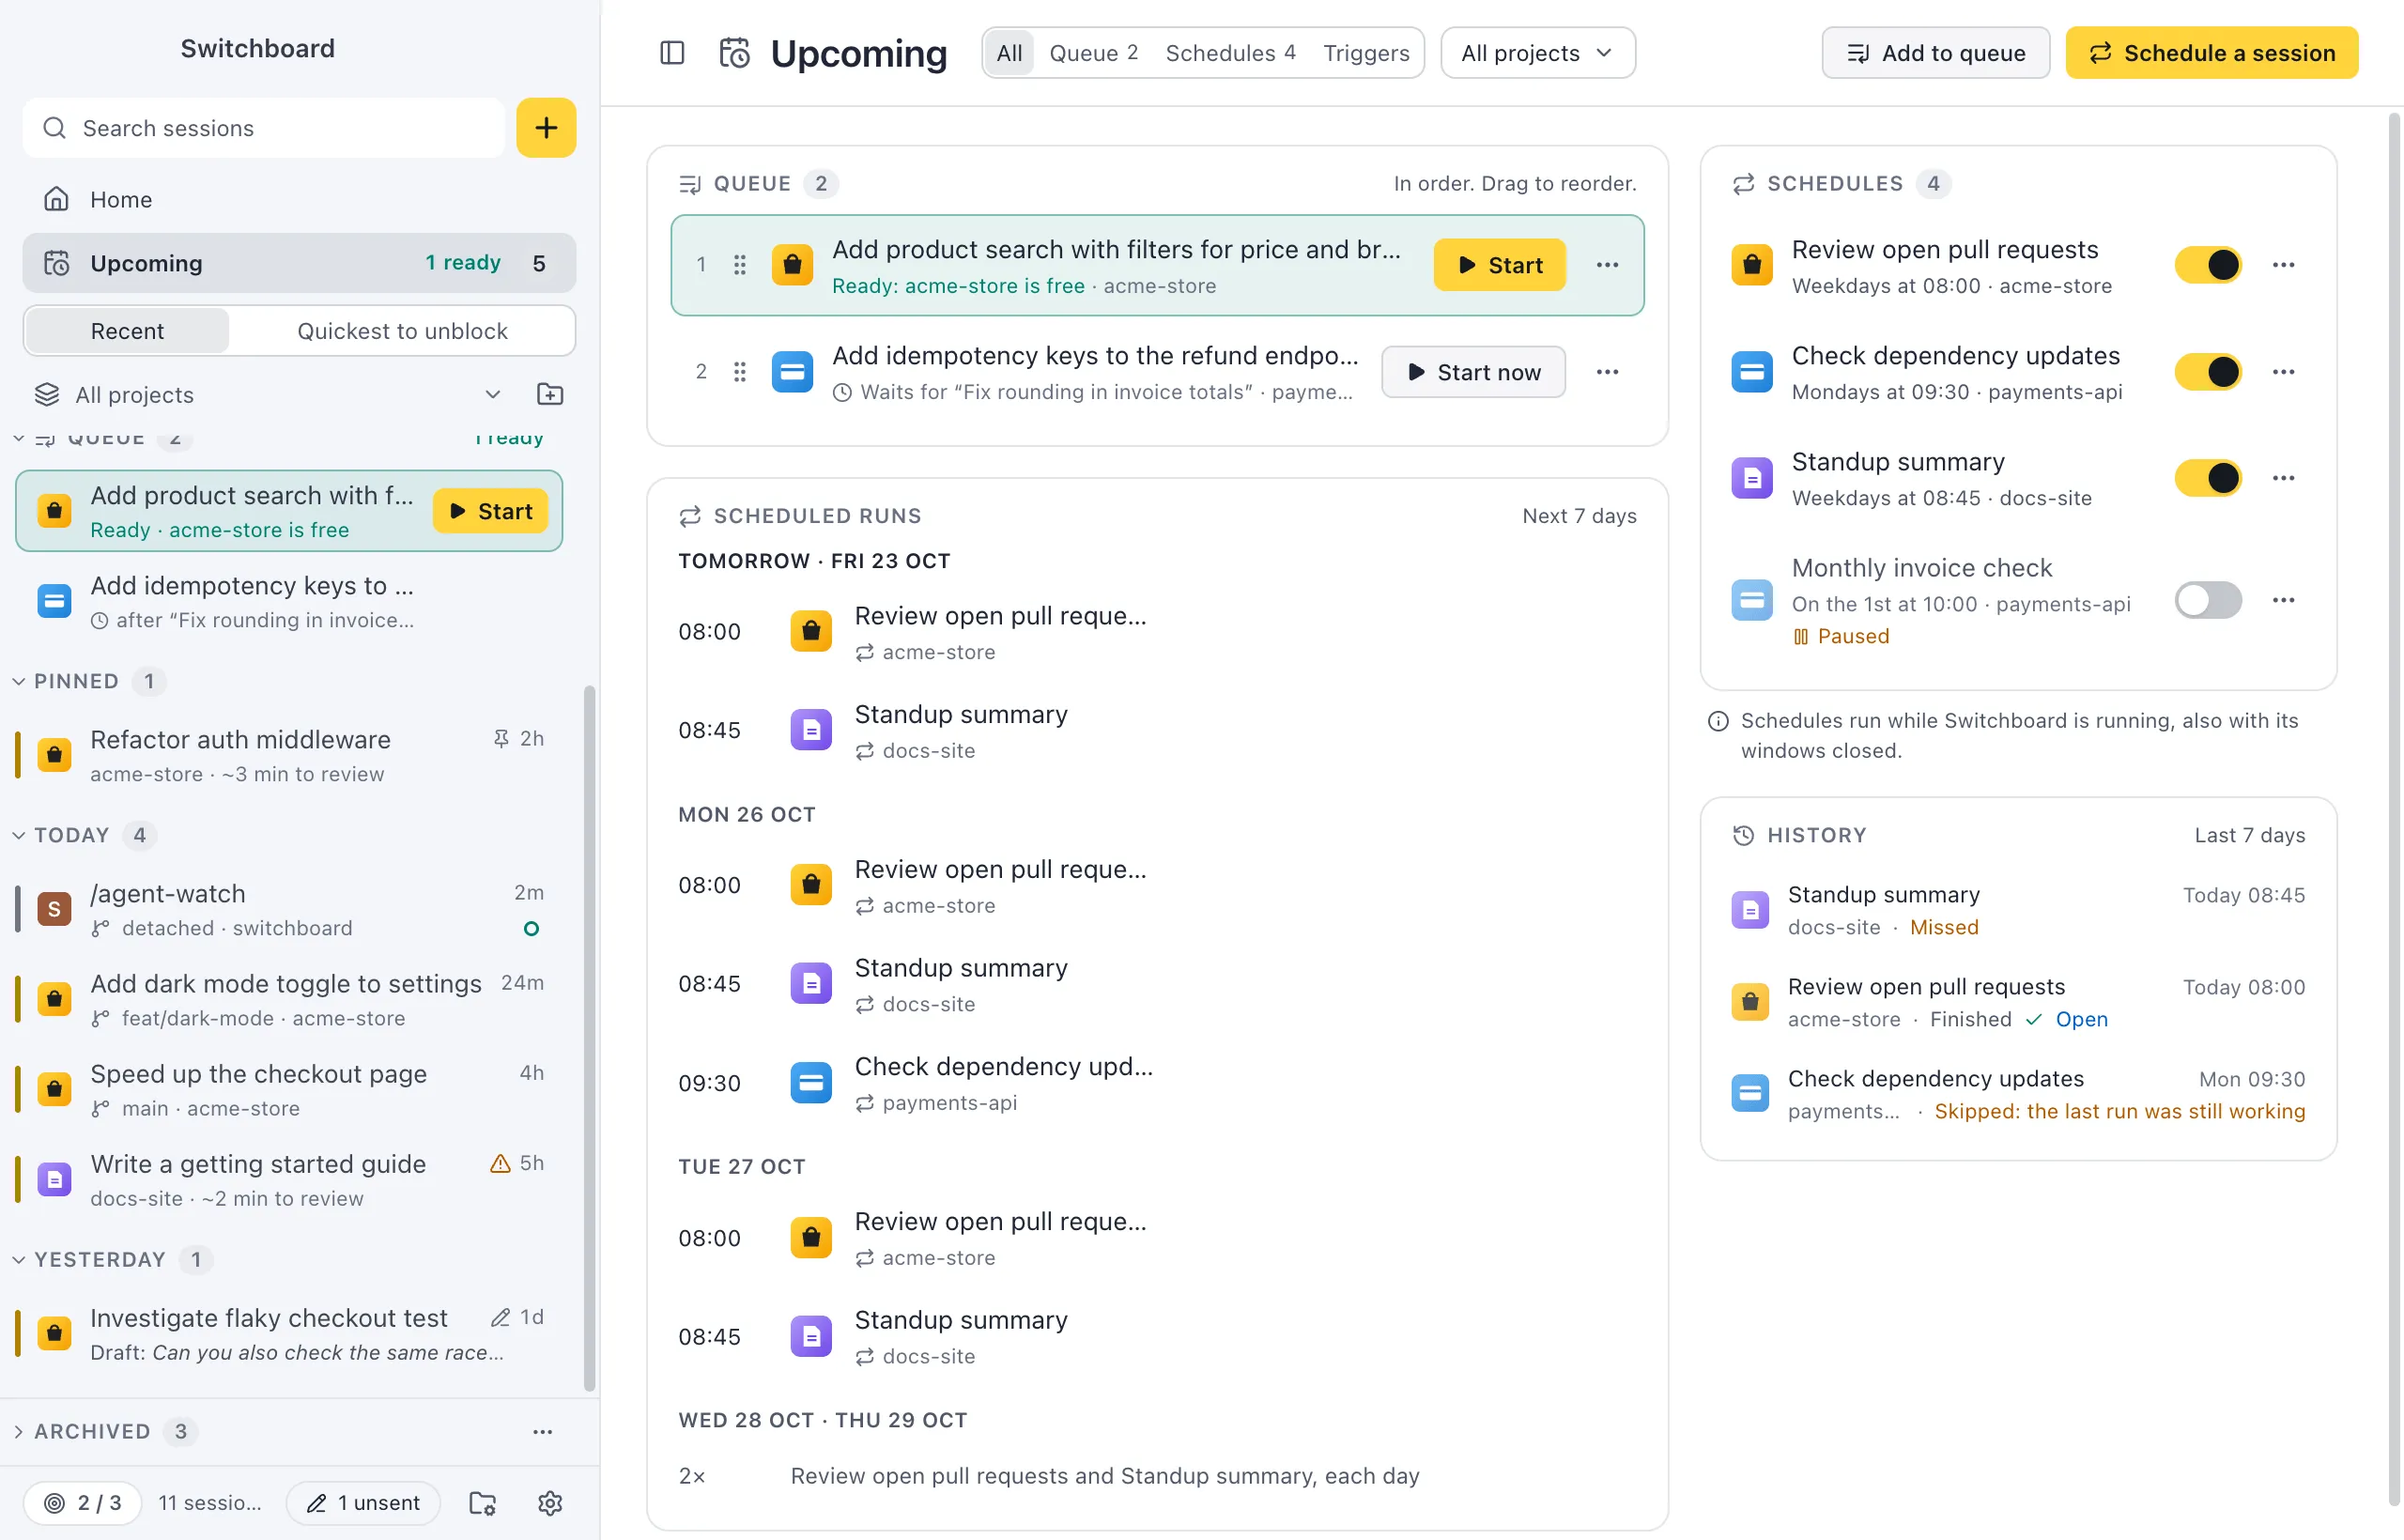Toggle the sidebar panel icon
The height and width of the screenshot is (1540, 2404).
point(672,53)
